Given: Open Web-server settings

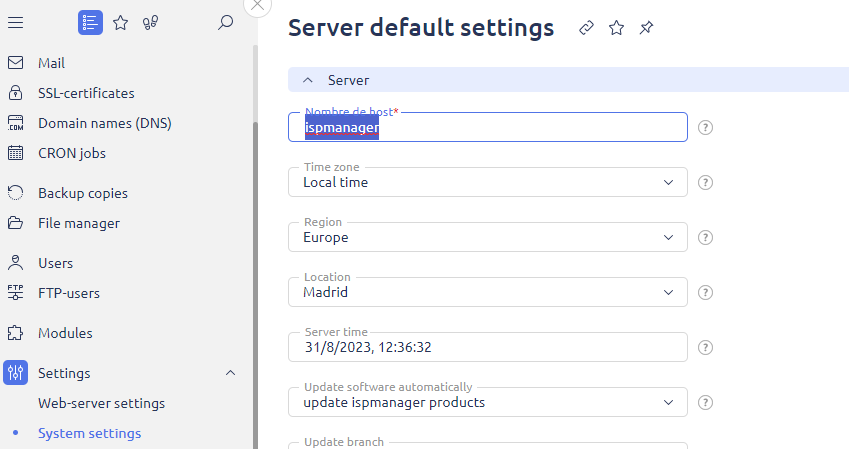Looking at the screenshot, I should click(101, 404).
